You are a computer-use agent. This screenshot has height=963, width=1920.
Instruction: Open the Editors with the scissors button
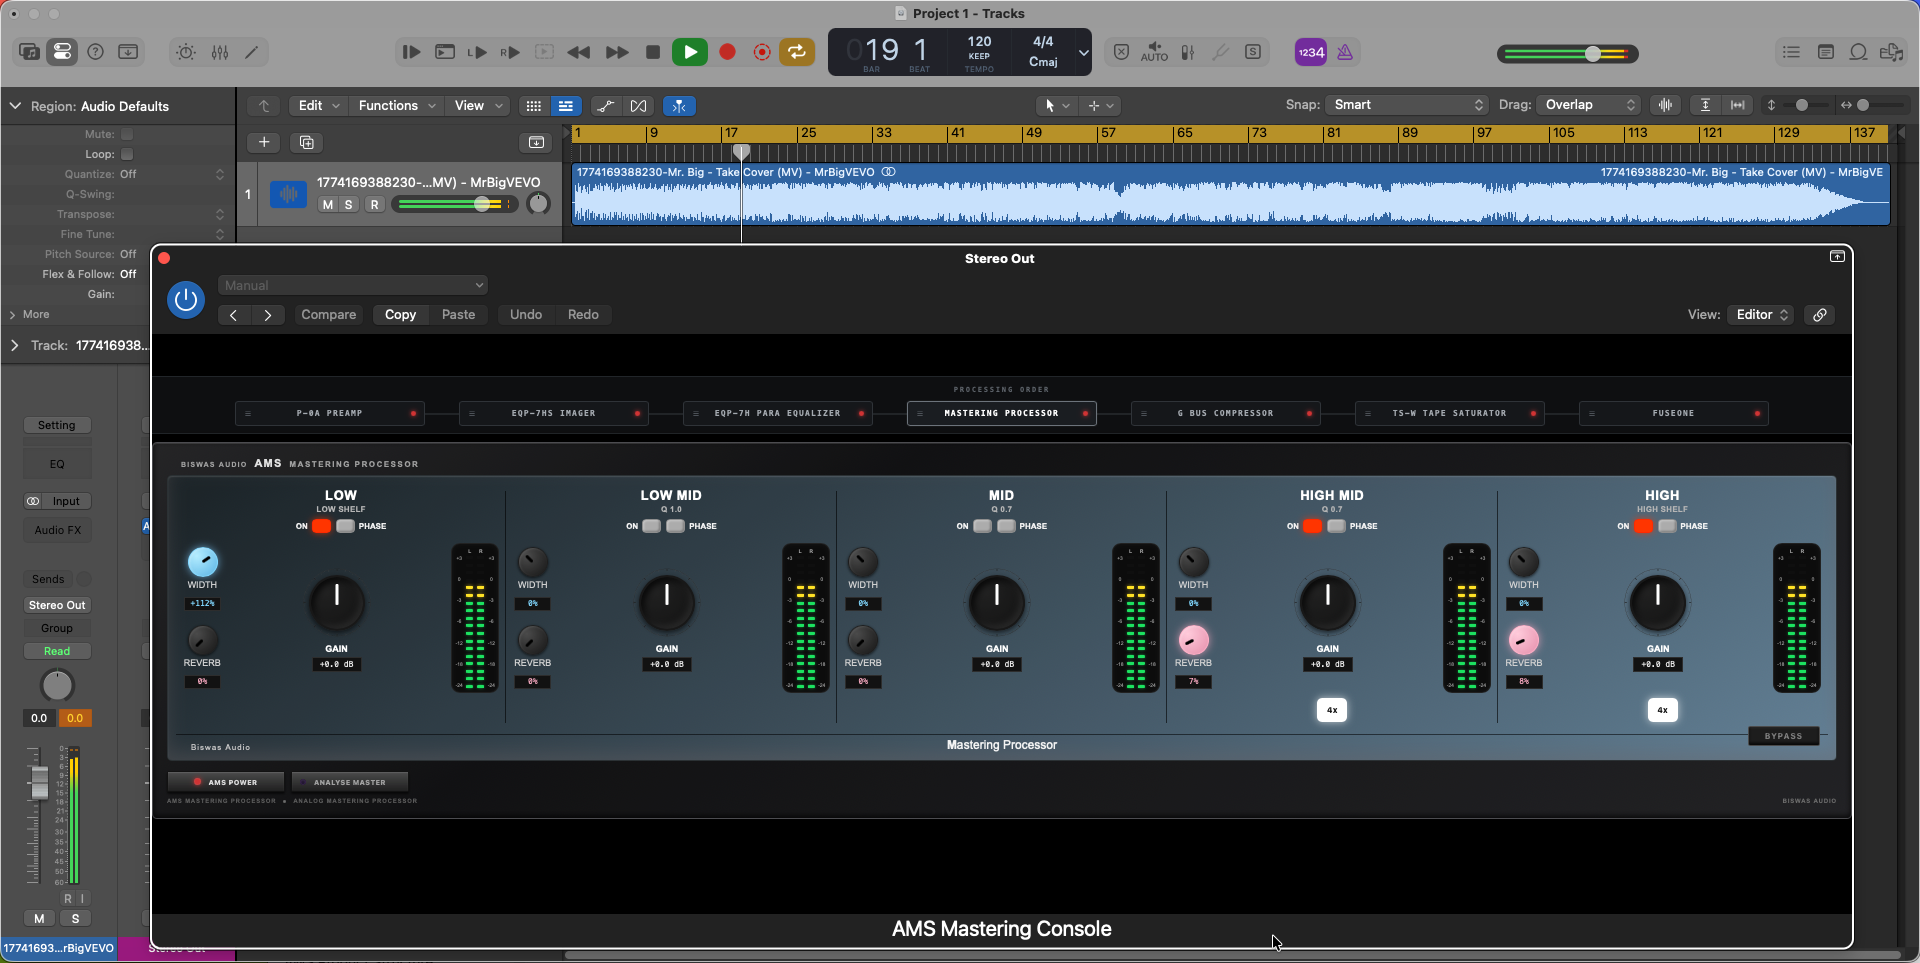coord(252,52)
